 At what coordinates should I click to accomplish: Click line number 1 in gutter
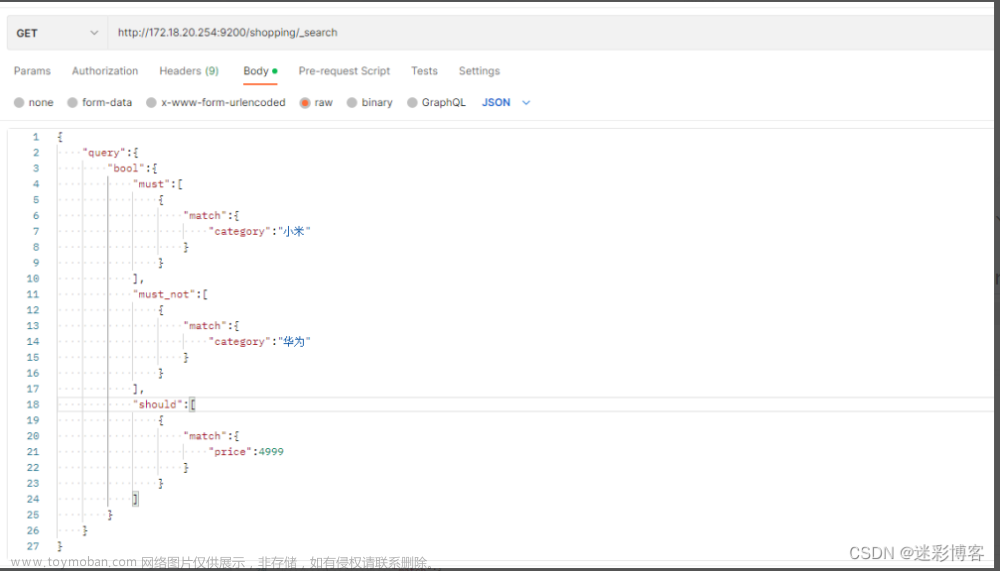[x=36, y=137]
